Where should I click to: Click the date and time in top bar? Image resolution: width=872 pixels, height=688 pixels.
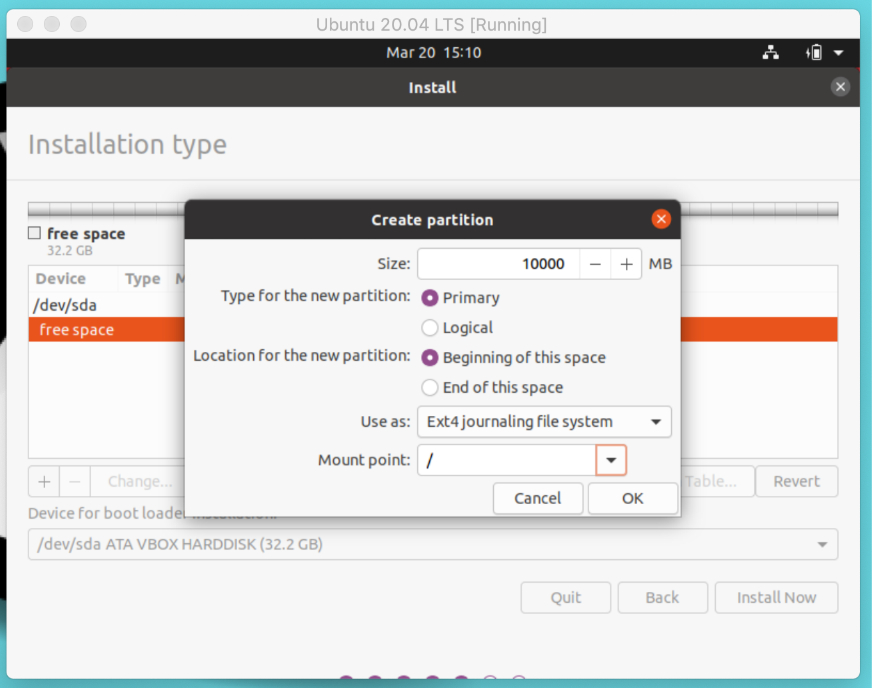434,53
